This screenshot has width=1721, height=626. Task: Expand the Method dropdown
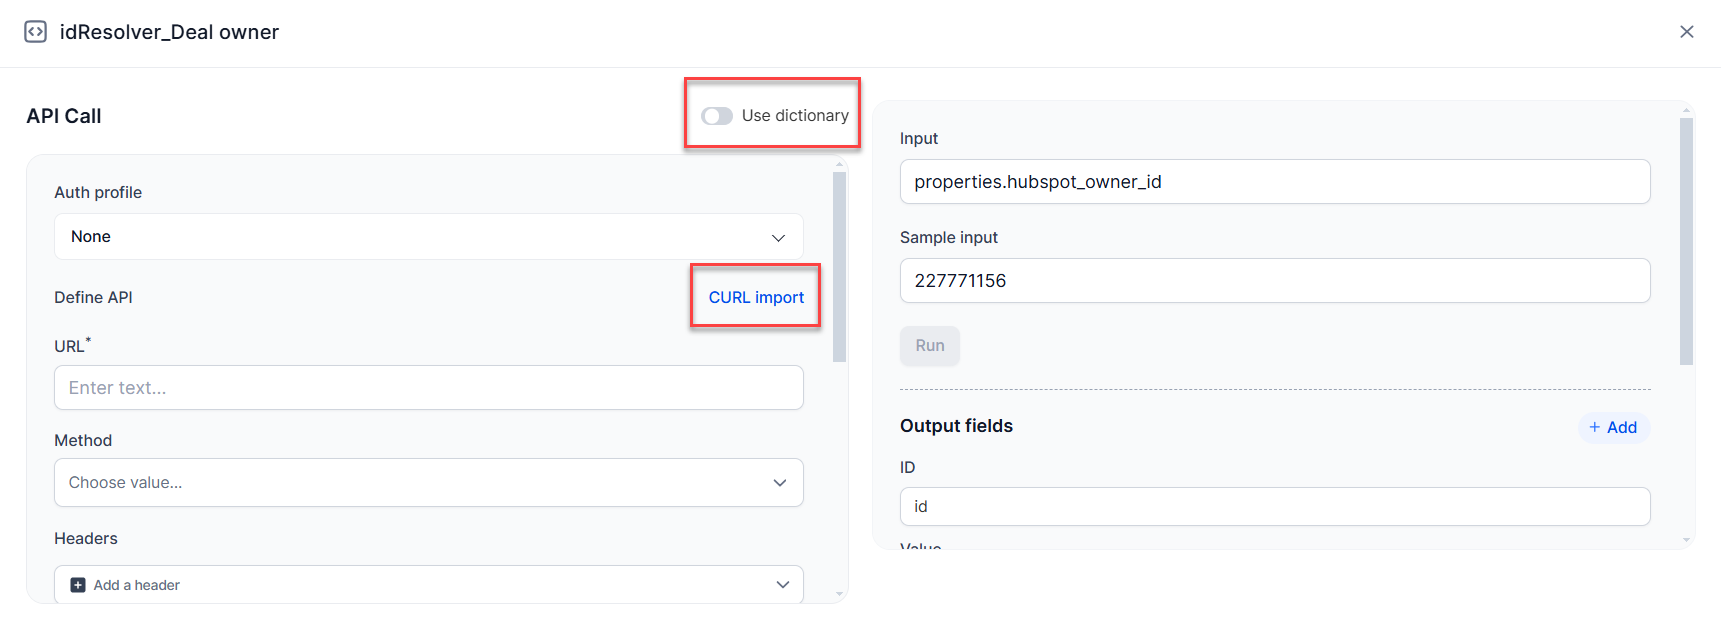pos(428,483)
